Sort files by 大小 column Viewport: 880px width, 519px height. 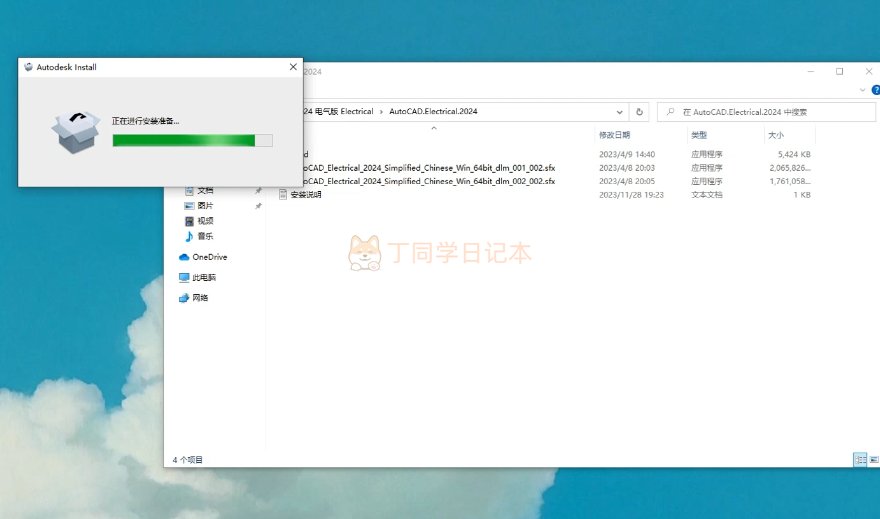pos(776,135)
